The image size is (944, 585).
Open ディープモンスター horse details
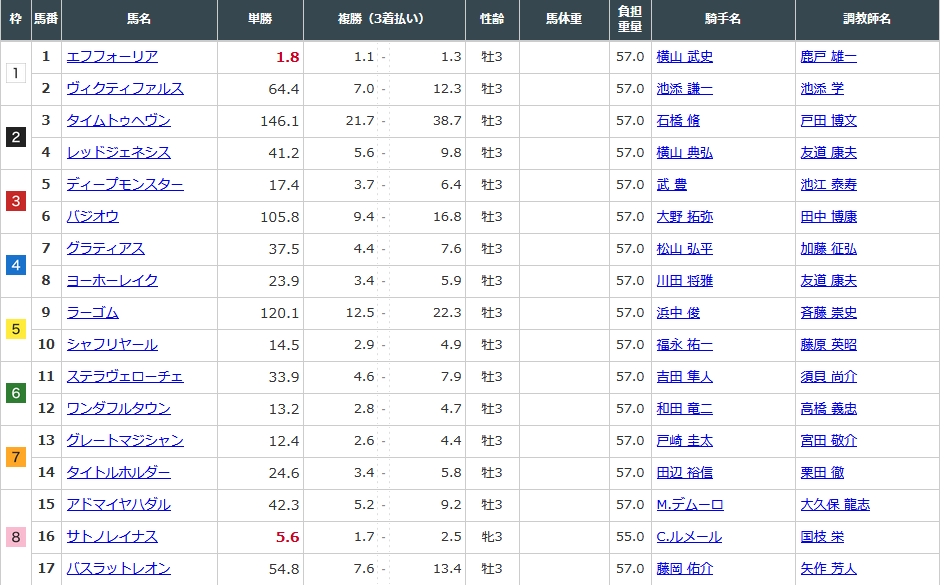coord(125,185)
